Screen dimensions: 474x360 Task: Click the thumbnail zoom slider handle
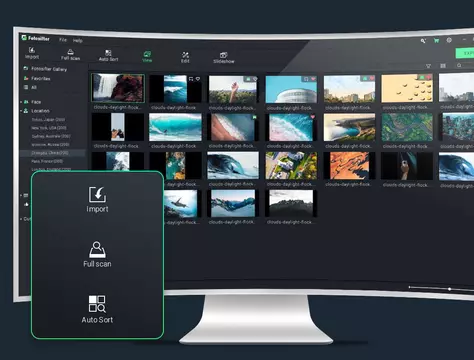coord(449,289)
